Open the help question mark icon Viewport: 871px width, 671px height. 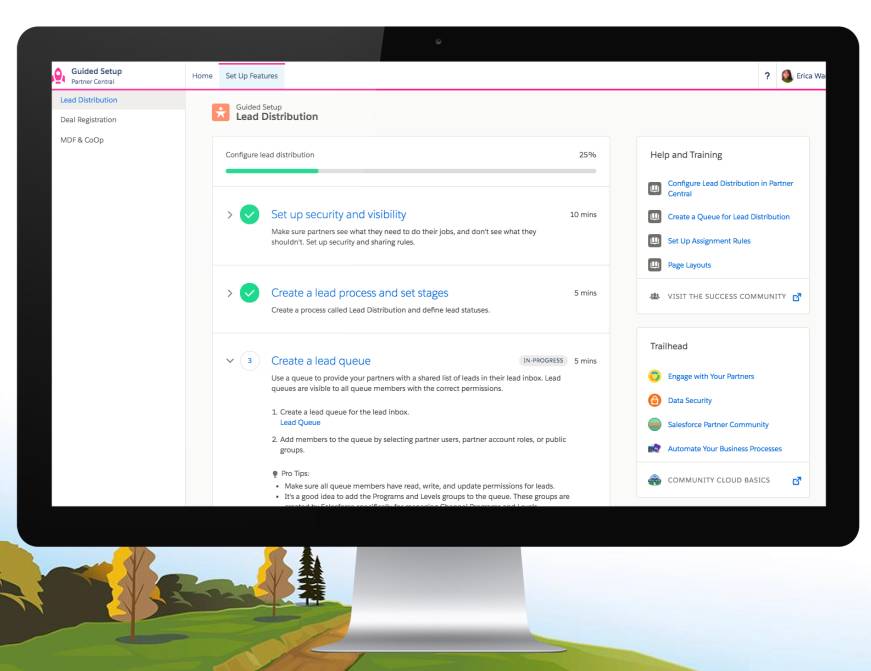click(x=767, y=76)
